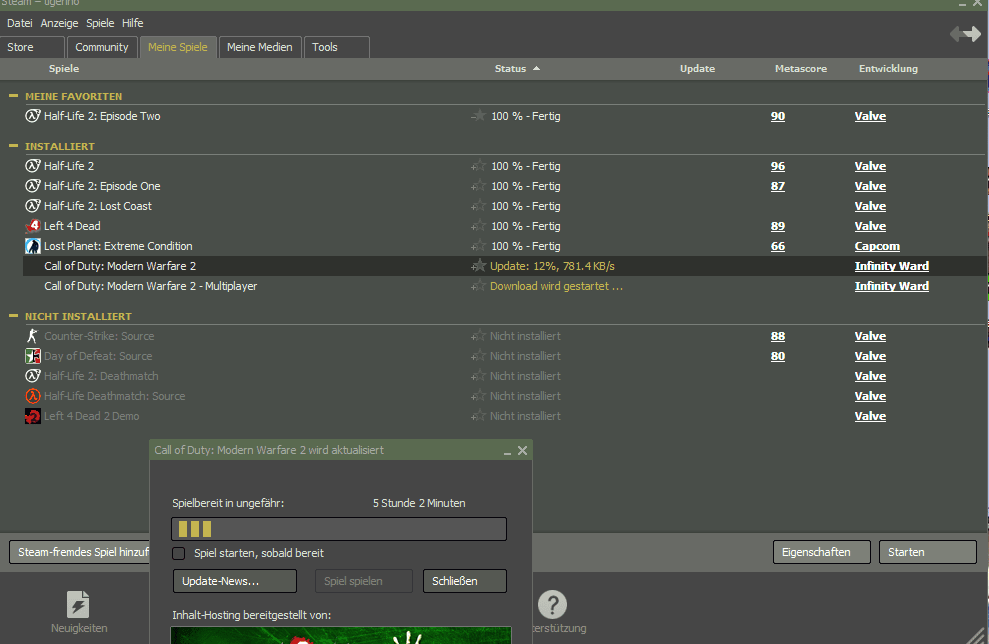Toggle favorite star for Half-Life 2: Deathmatch
Viewport: 989px width, 644px height.
479,376
